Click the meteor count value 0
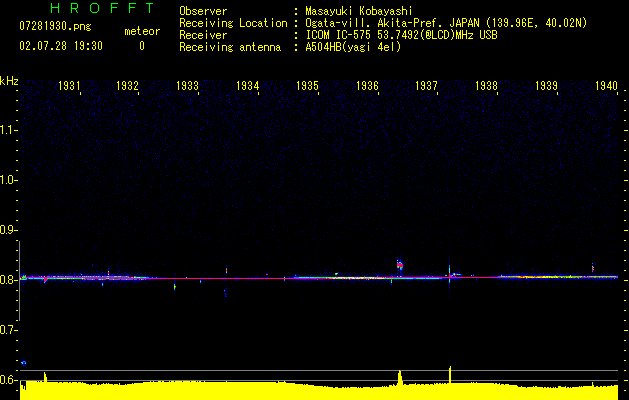This screenshot has width=629, height=400. tap(142, 46)
